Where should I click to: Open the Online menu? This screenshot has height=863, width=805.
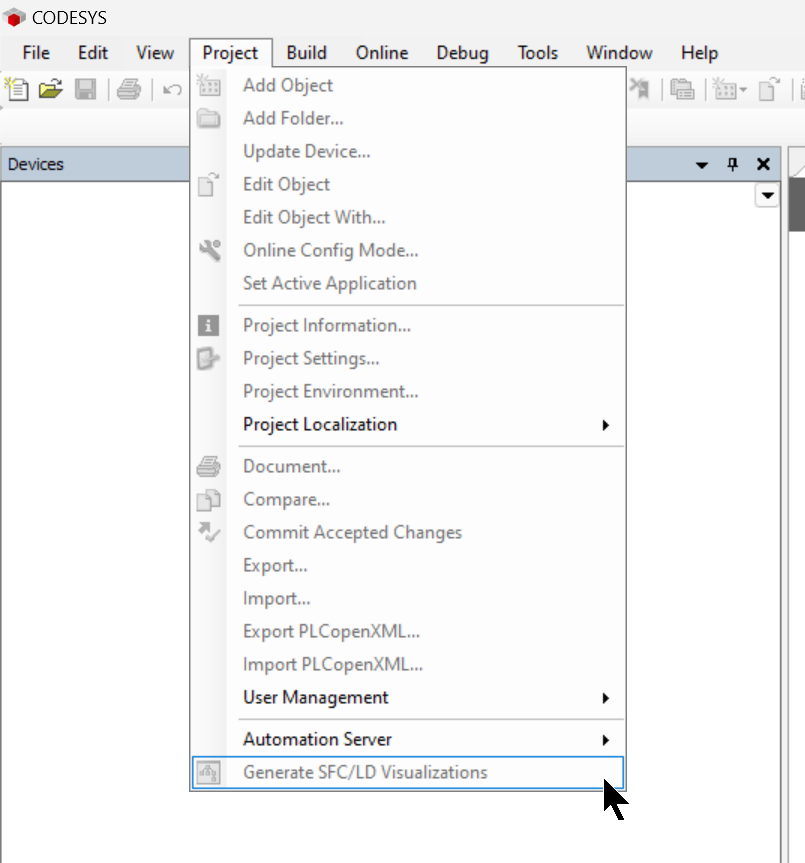click(382, 53)
